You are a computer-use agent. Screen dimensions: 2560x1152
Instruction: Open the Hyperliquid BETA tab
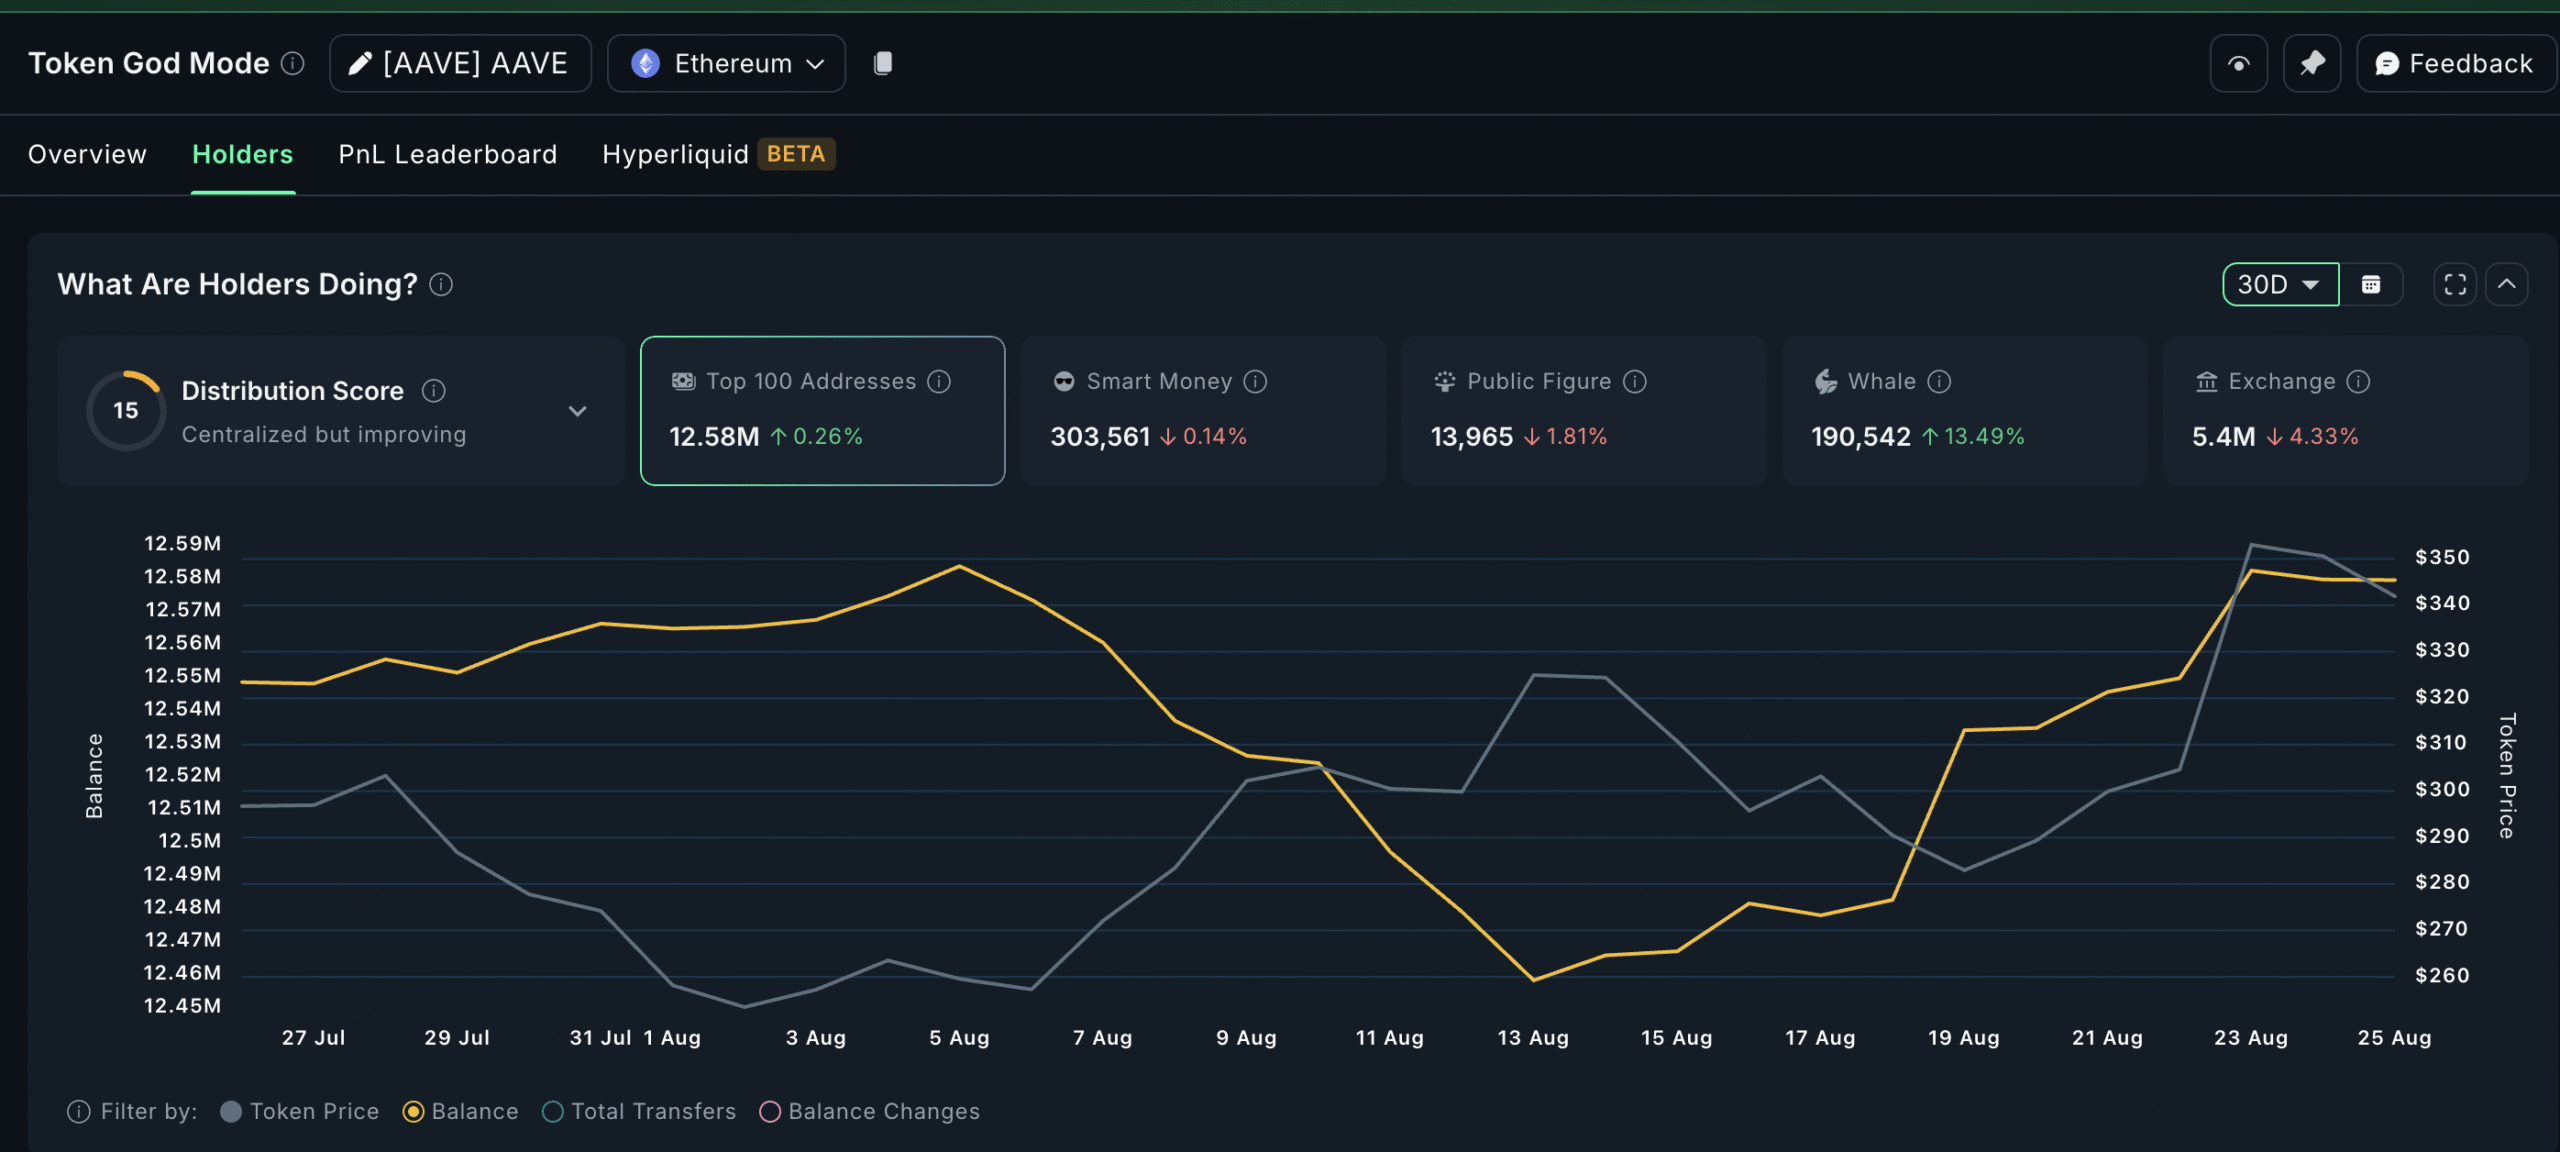675,154
